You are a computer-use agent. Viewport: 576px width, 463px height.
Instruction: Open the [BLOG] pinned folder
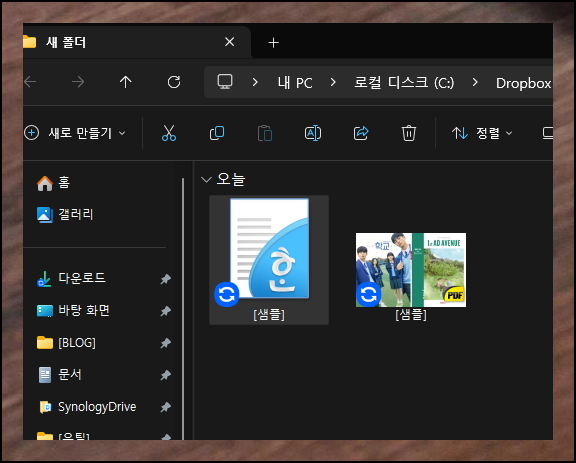(66, 343)
